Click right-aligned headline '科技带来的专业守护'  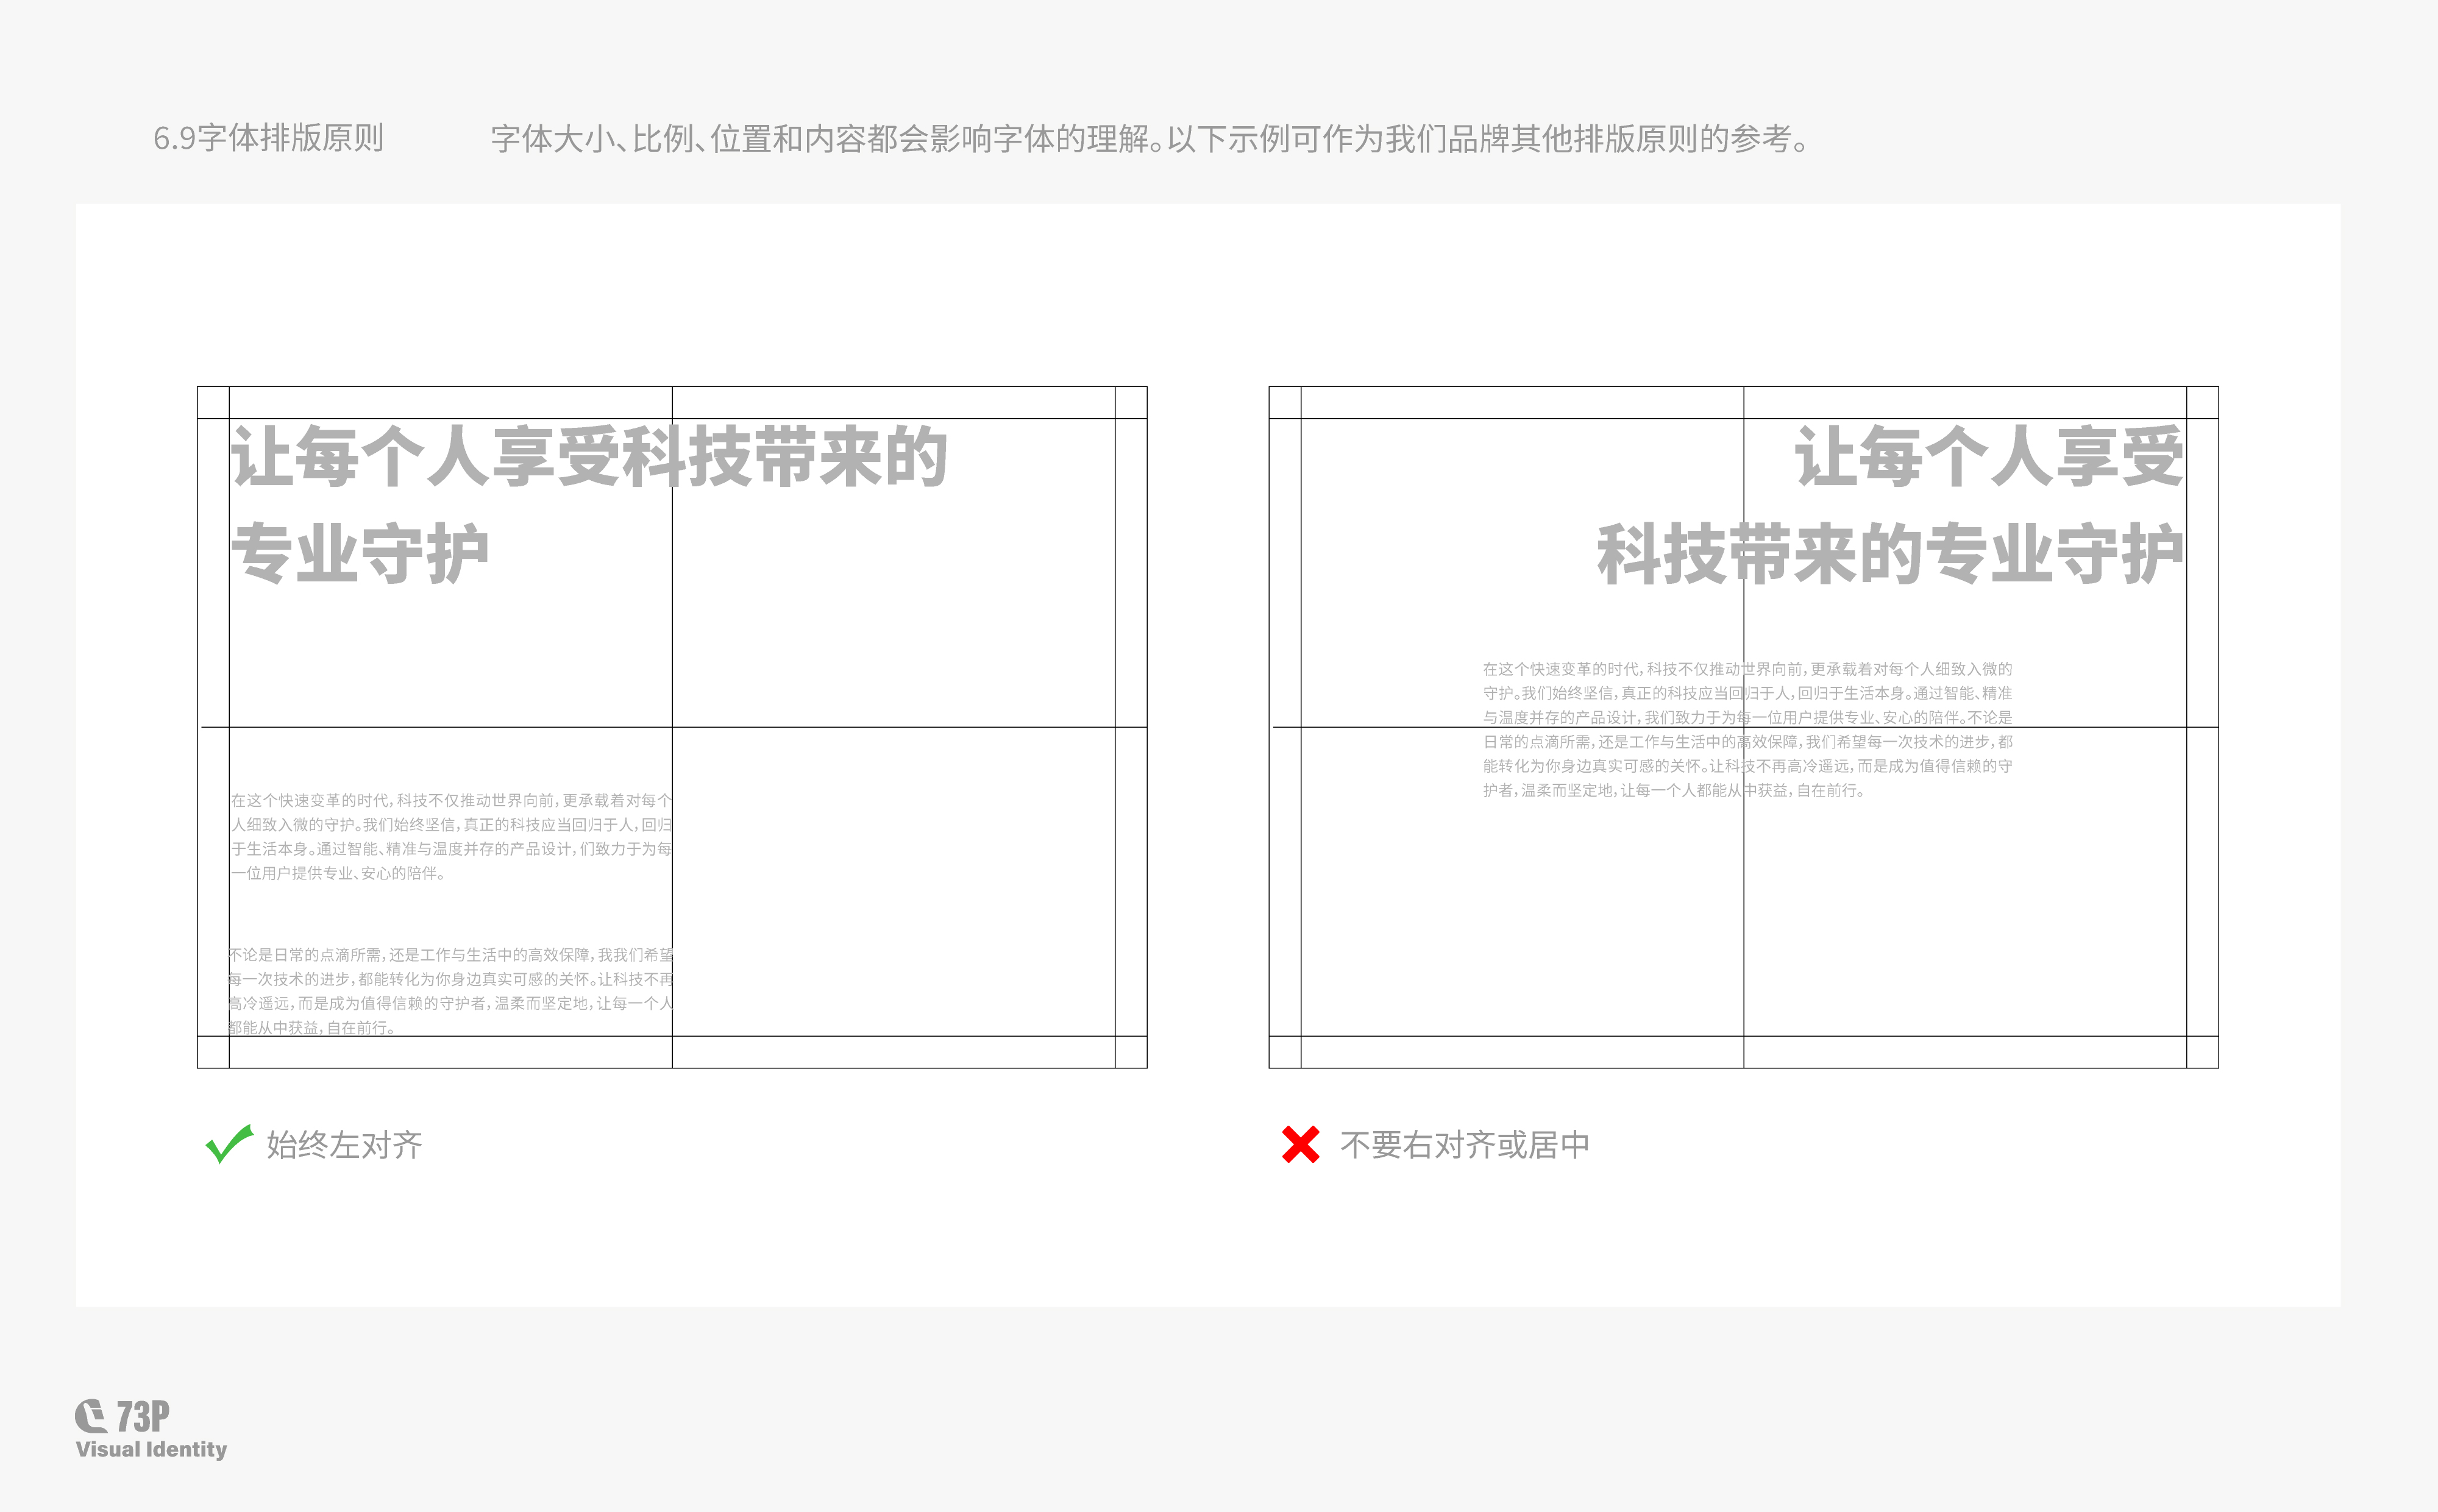click(1889, 553)
